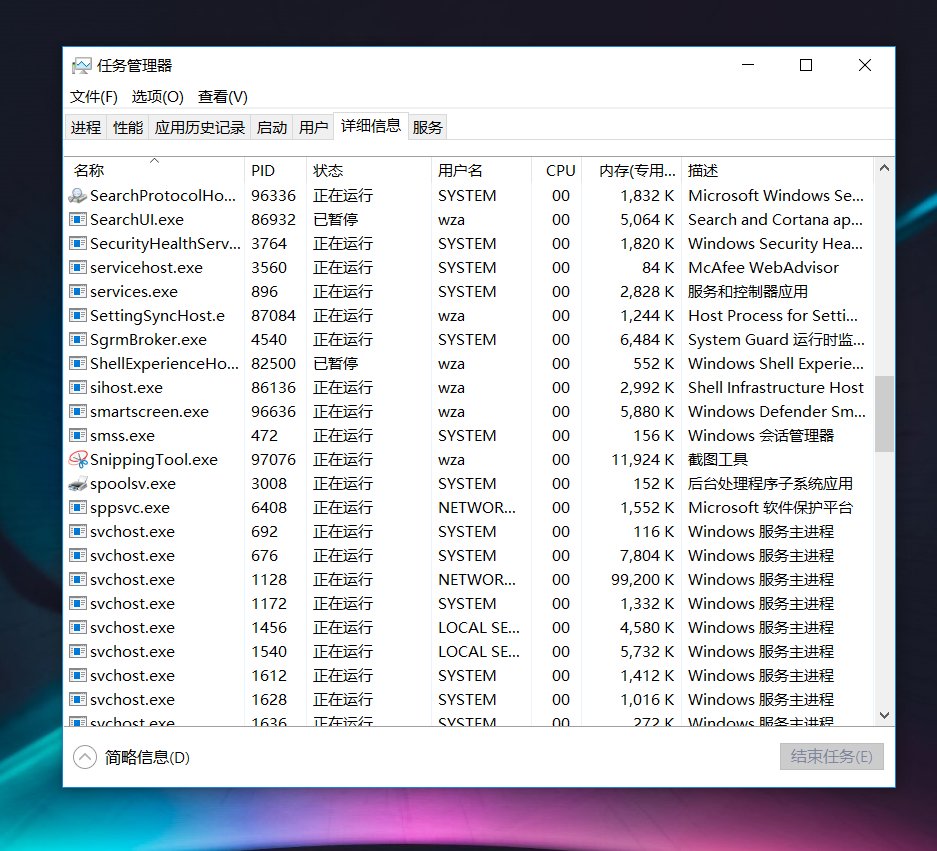Image resolution: width=937 pixels, height=851 pixels.
Task: Click the SearchProtocolHost process icon
Action: click(78, 195)
